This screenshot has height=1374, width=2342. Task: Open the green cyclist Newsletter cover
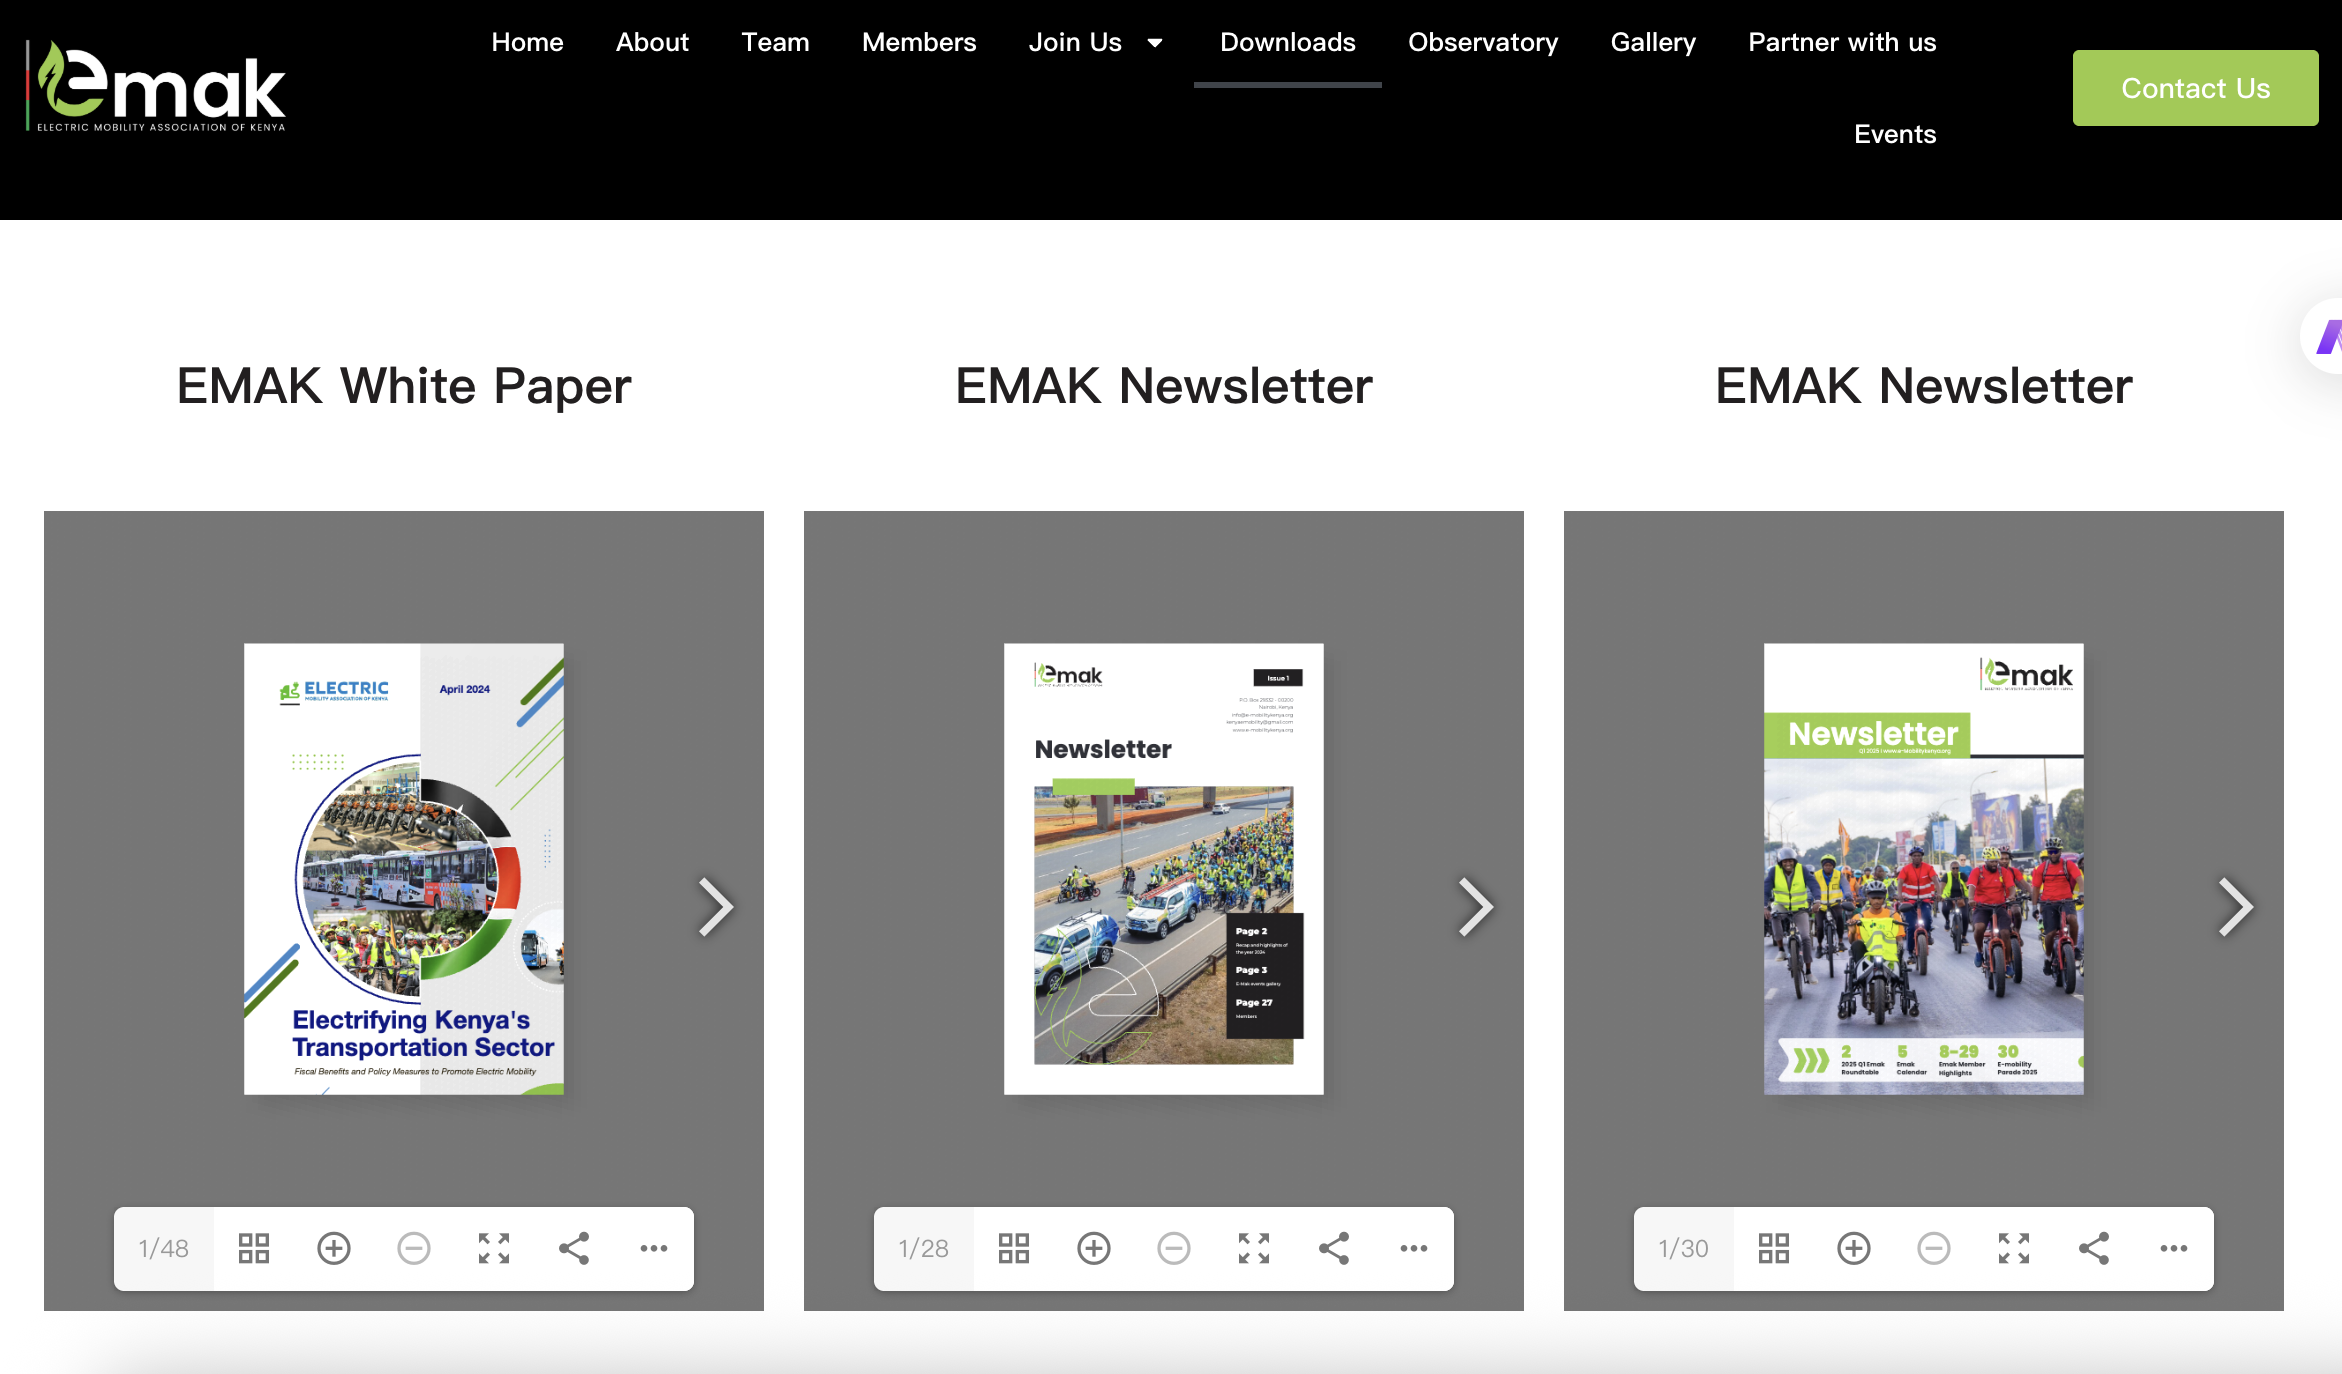coord(1924,869)
